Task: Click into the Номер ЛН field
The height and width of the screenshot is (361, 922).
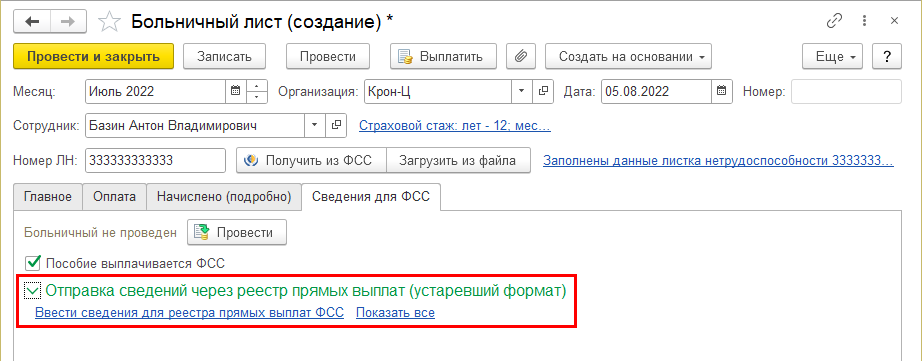Action: (155, 161)
